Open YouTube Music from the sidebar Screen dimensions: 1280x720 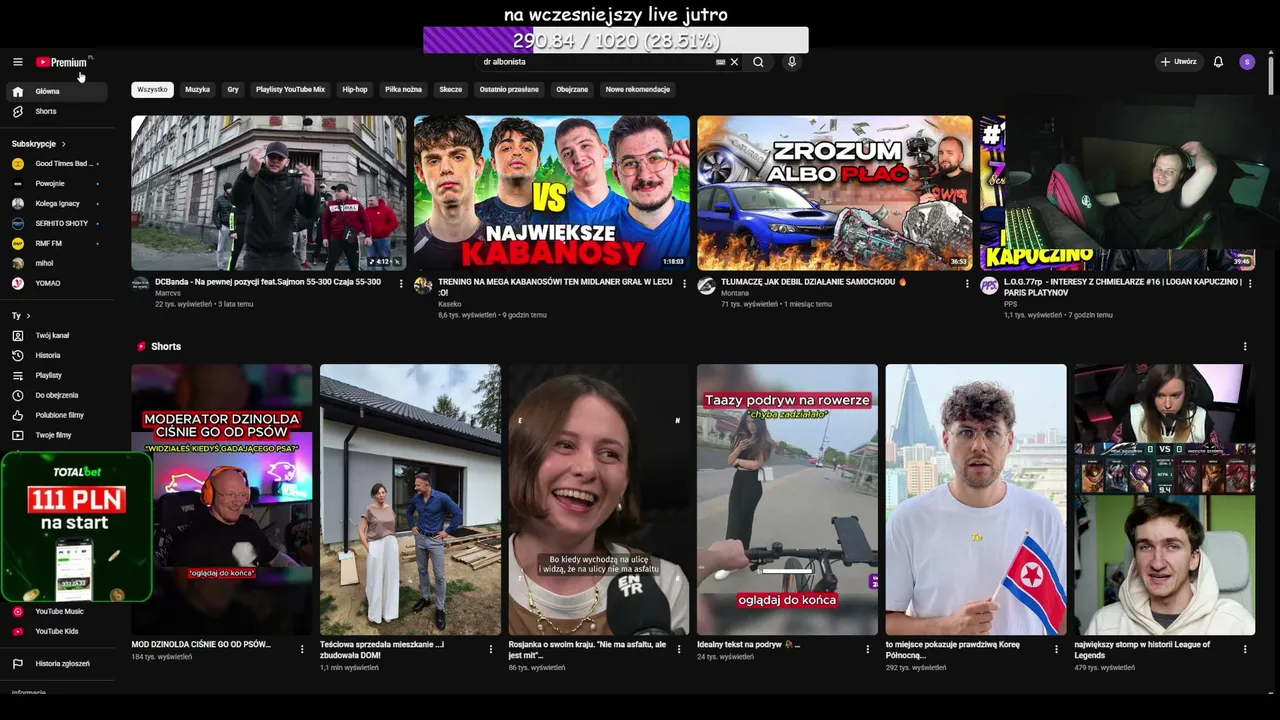[x=57, y=611]
